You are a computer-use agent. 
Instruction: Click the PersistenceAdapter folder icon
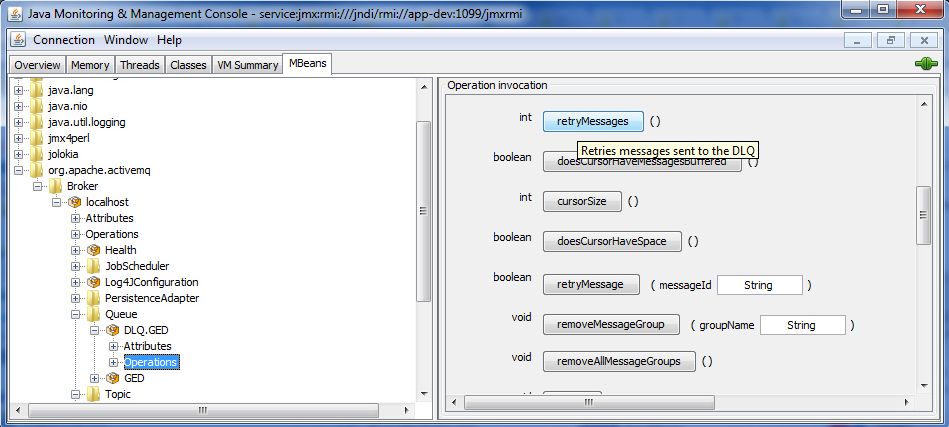94,298
